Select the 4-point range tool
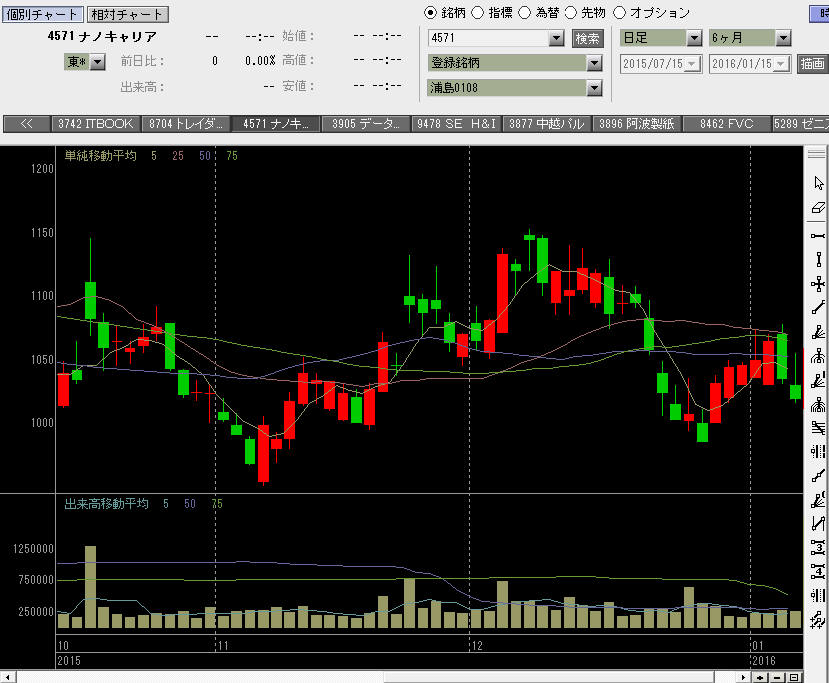Image resolution: width=829 pixels, height=683 pixels. coord(818,571)
